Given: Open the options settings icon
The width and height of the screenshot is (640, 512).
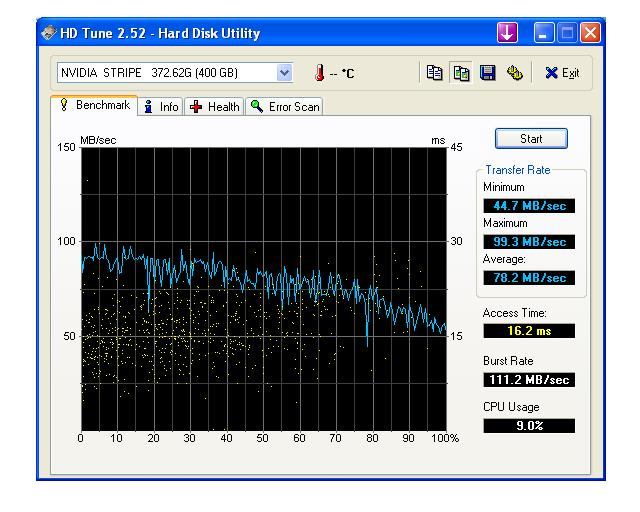Looking at the screenshot, I should click(514, 73).
